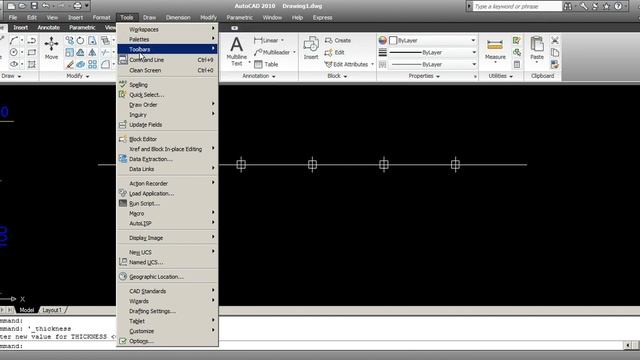Image resolution: width=640 pixels, height=360 pixels.
Task: Click the Edit block button
Action: coord(335,52)
